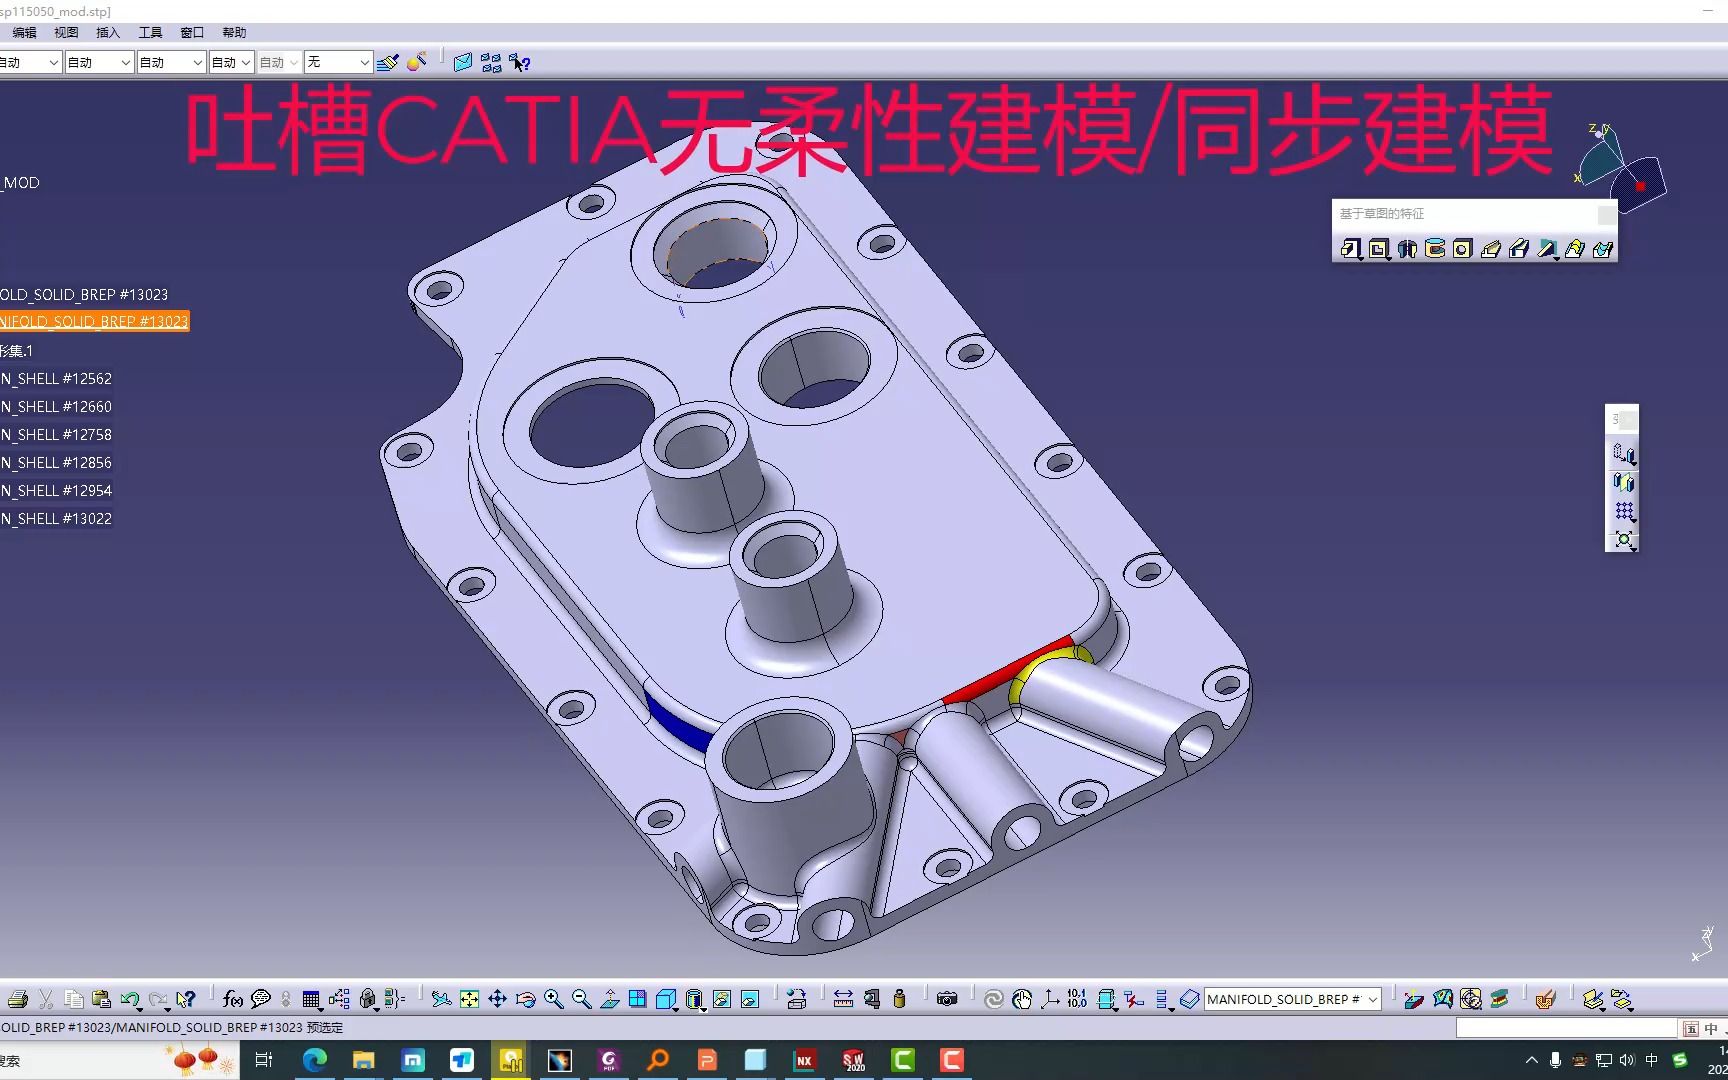Click the Painter brush icon
This screenshot has width=1728, height=1080.
[388, 62]
